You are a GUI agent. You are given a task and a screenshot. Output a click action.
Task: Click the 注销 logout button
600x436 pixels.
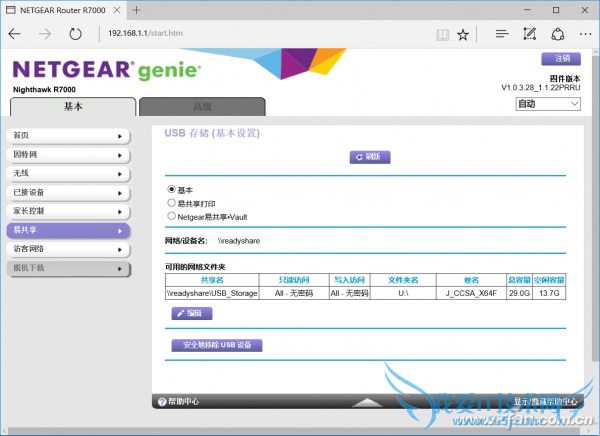(561, 59)
